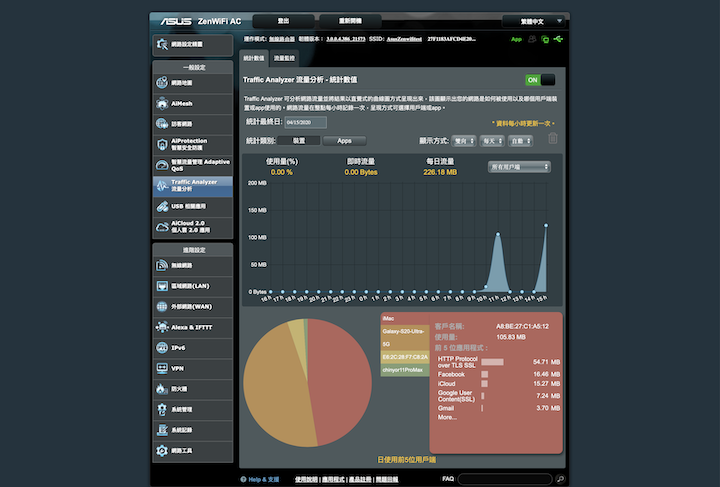Open the VPN sidebar icon
Image resolution: width=720 pixels, height=487 pixels.
click(x=162, y=368)
